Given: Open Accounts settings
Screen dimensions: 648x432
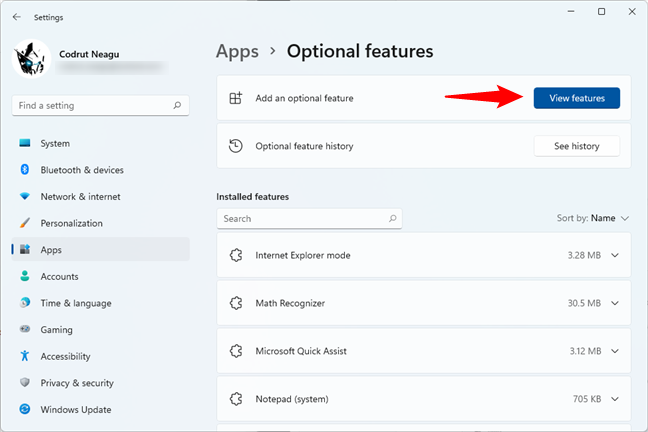Looking at the screenshot, I should tap(100, 277).
